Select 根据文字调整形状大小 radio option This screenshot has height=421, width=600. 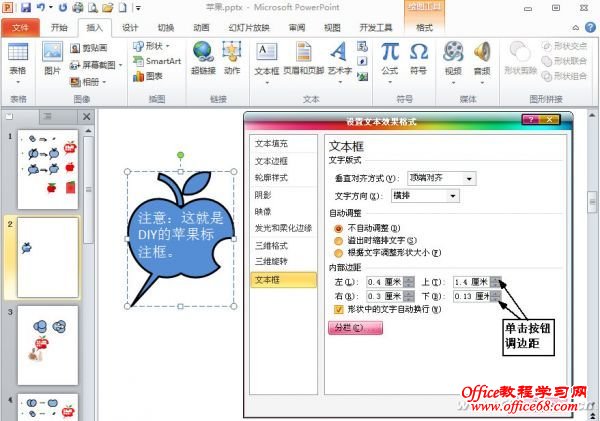(x=338, y=253)
